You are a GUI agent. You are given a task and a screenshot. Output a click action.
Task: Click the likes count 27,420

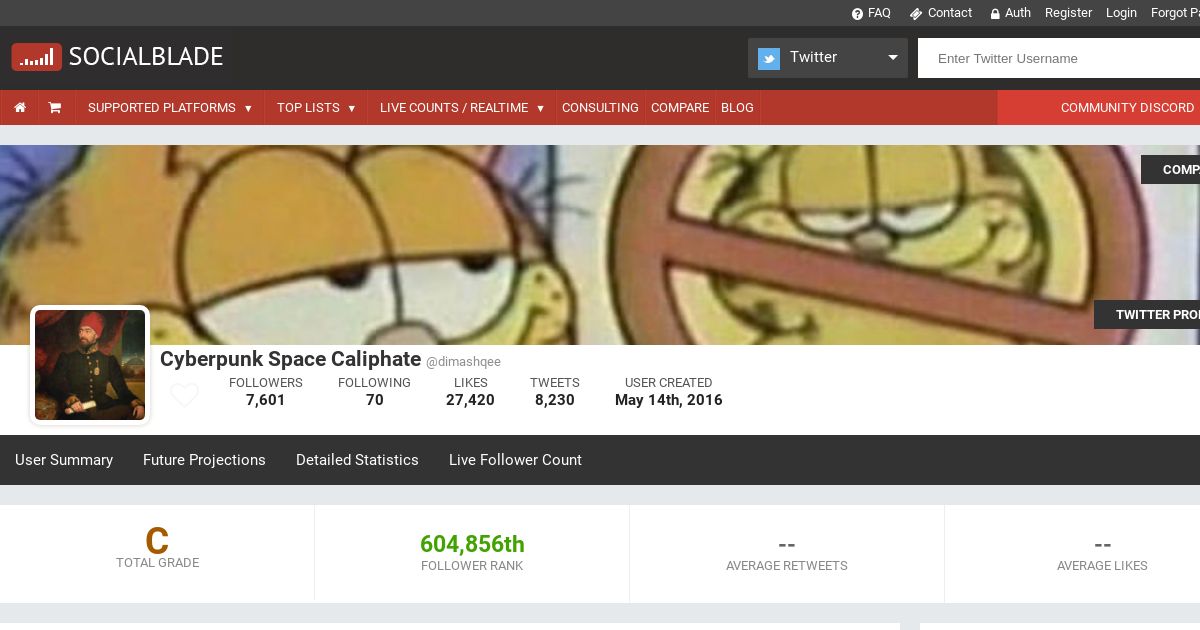470,400
